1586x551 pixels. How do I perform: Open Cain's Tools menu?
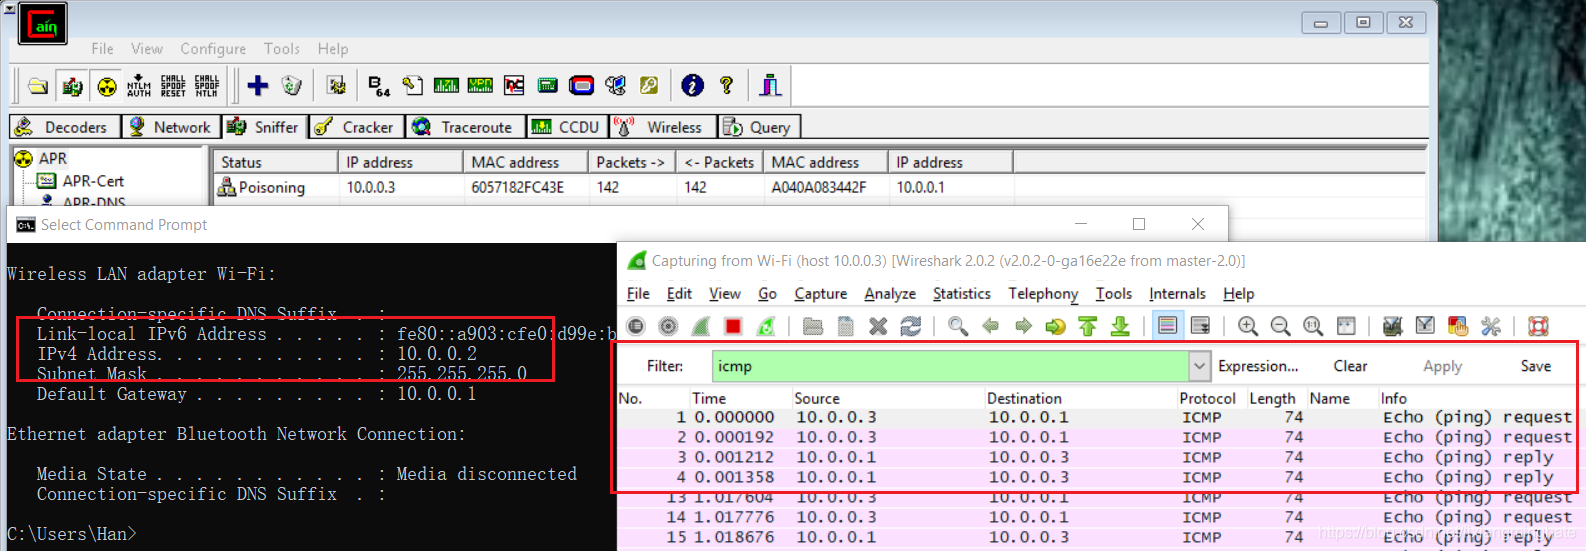tap(282, 49)
